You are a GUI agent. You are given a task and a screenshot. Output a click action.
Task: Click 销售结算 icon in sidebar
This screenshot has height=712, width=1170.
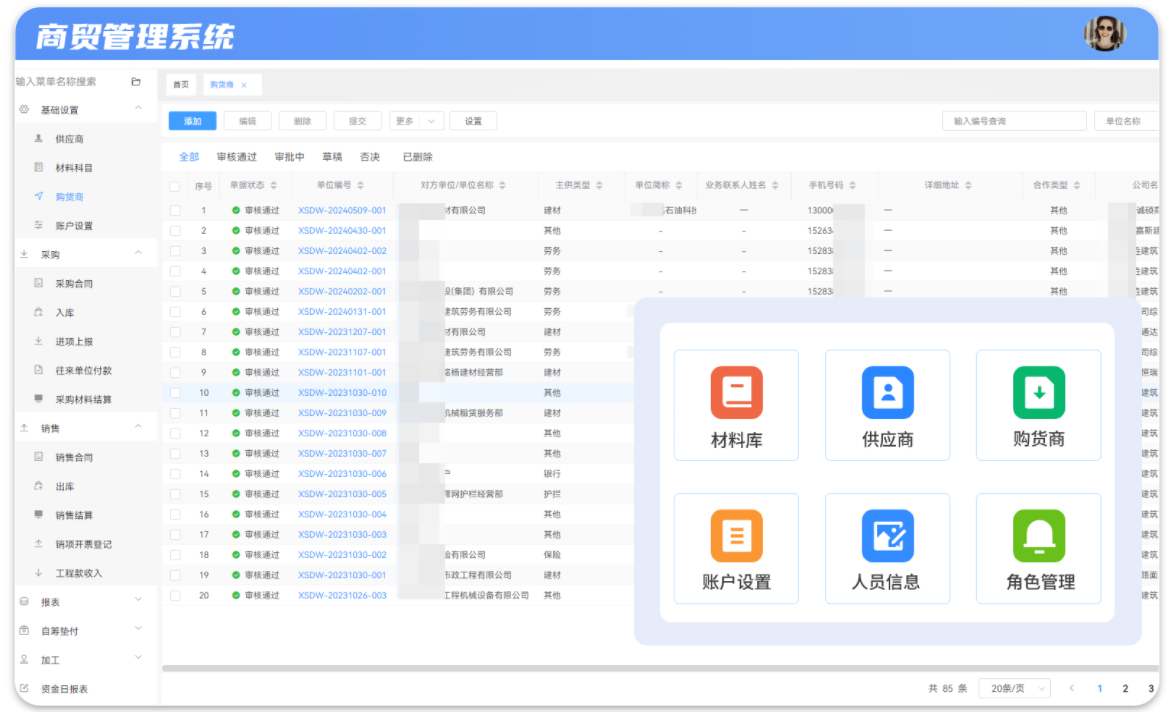tap(39, 514)
